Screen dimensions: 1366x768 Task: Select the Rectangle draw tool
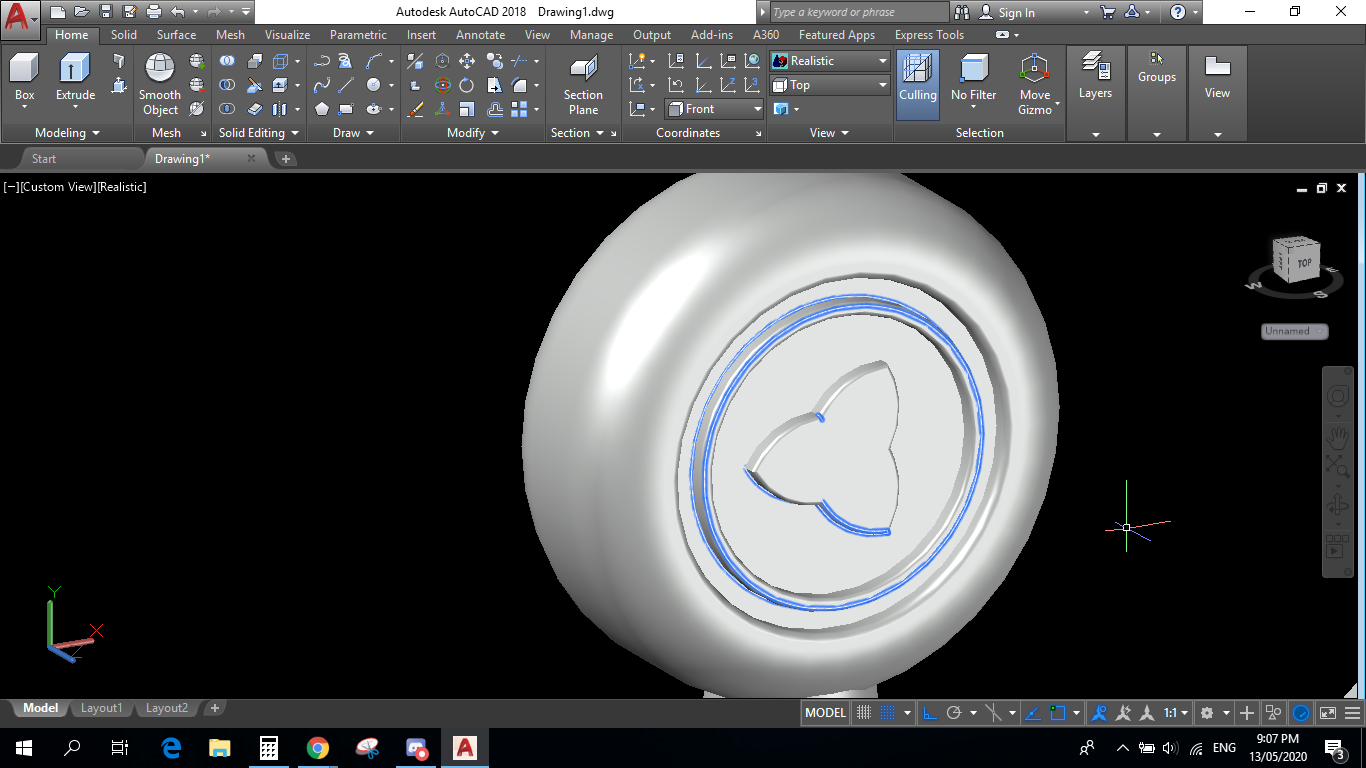point(346,109)
